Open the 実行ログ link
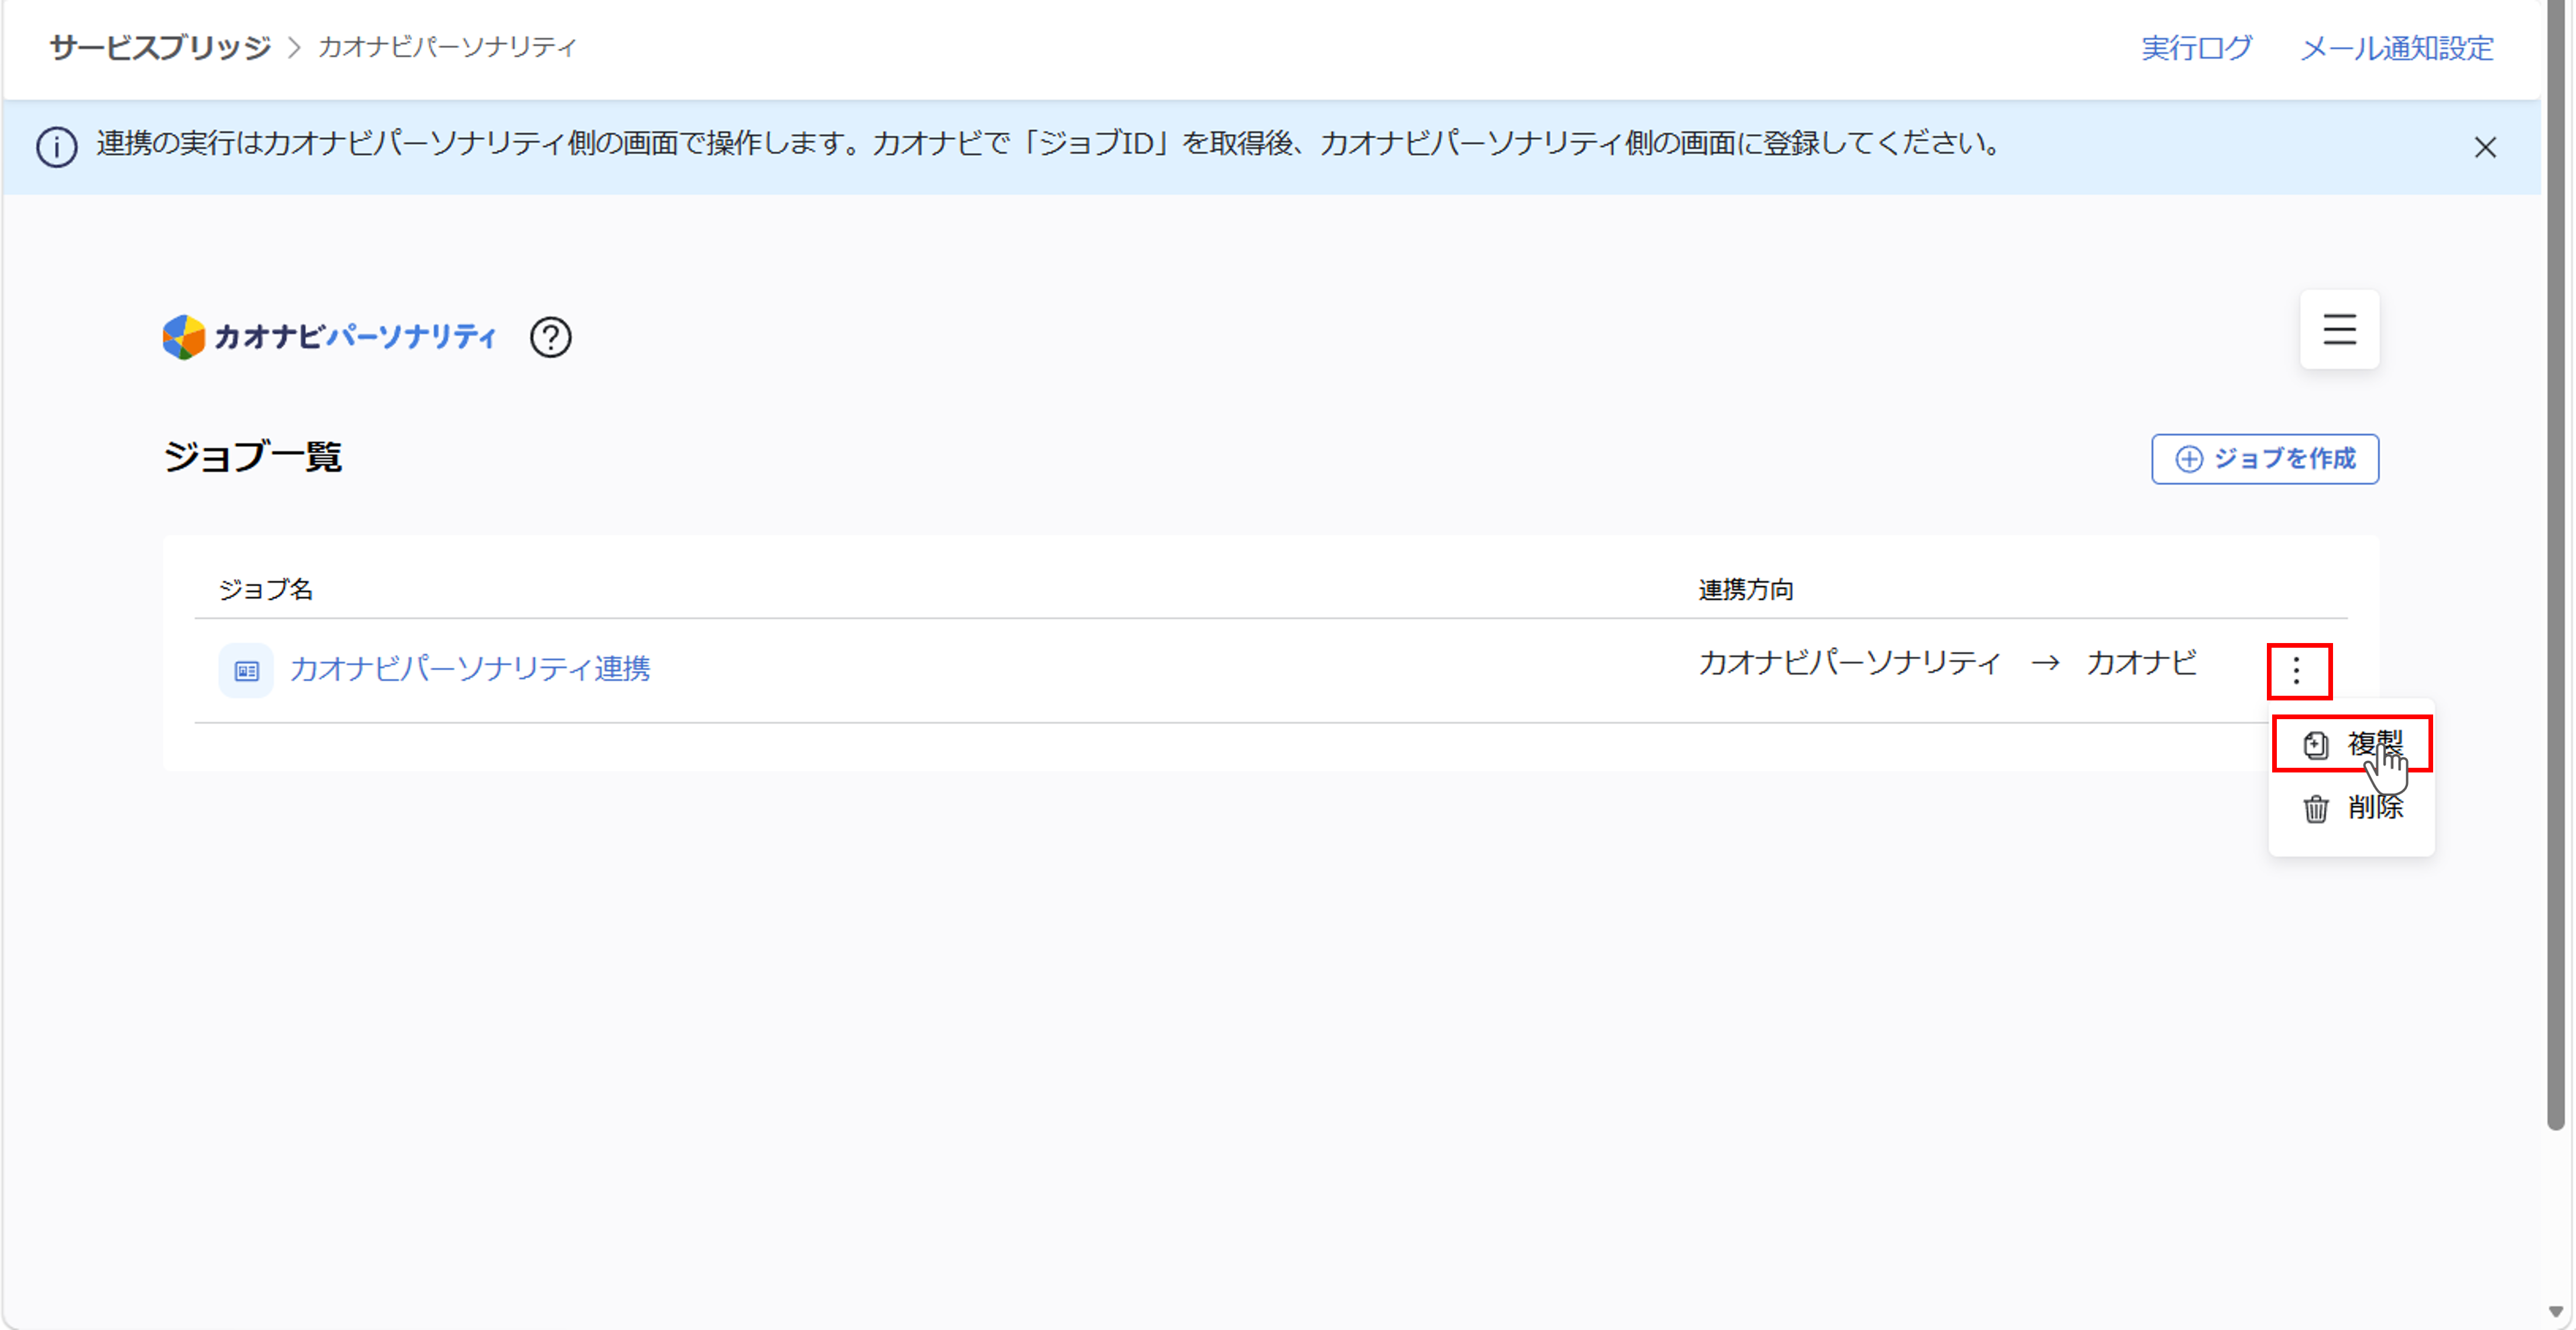The height and width of the screenshot is (1330, 2576). coord(2196,47)
